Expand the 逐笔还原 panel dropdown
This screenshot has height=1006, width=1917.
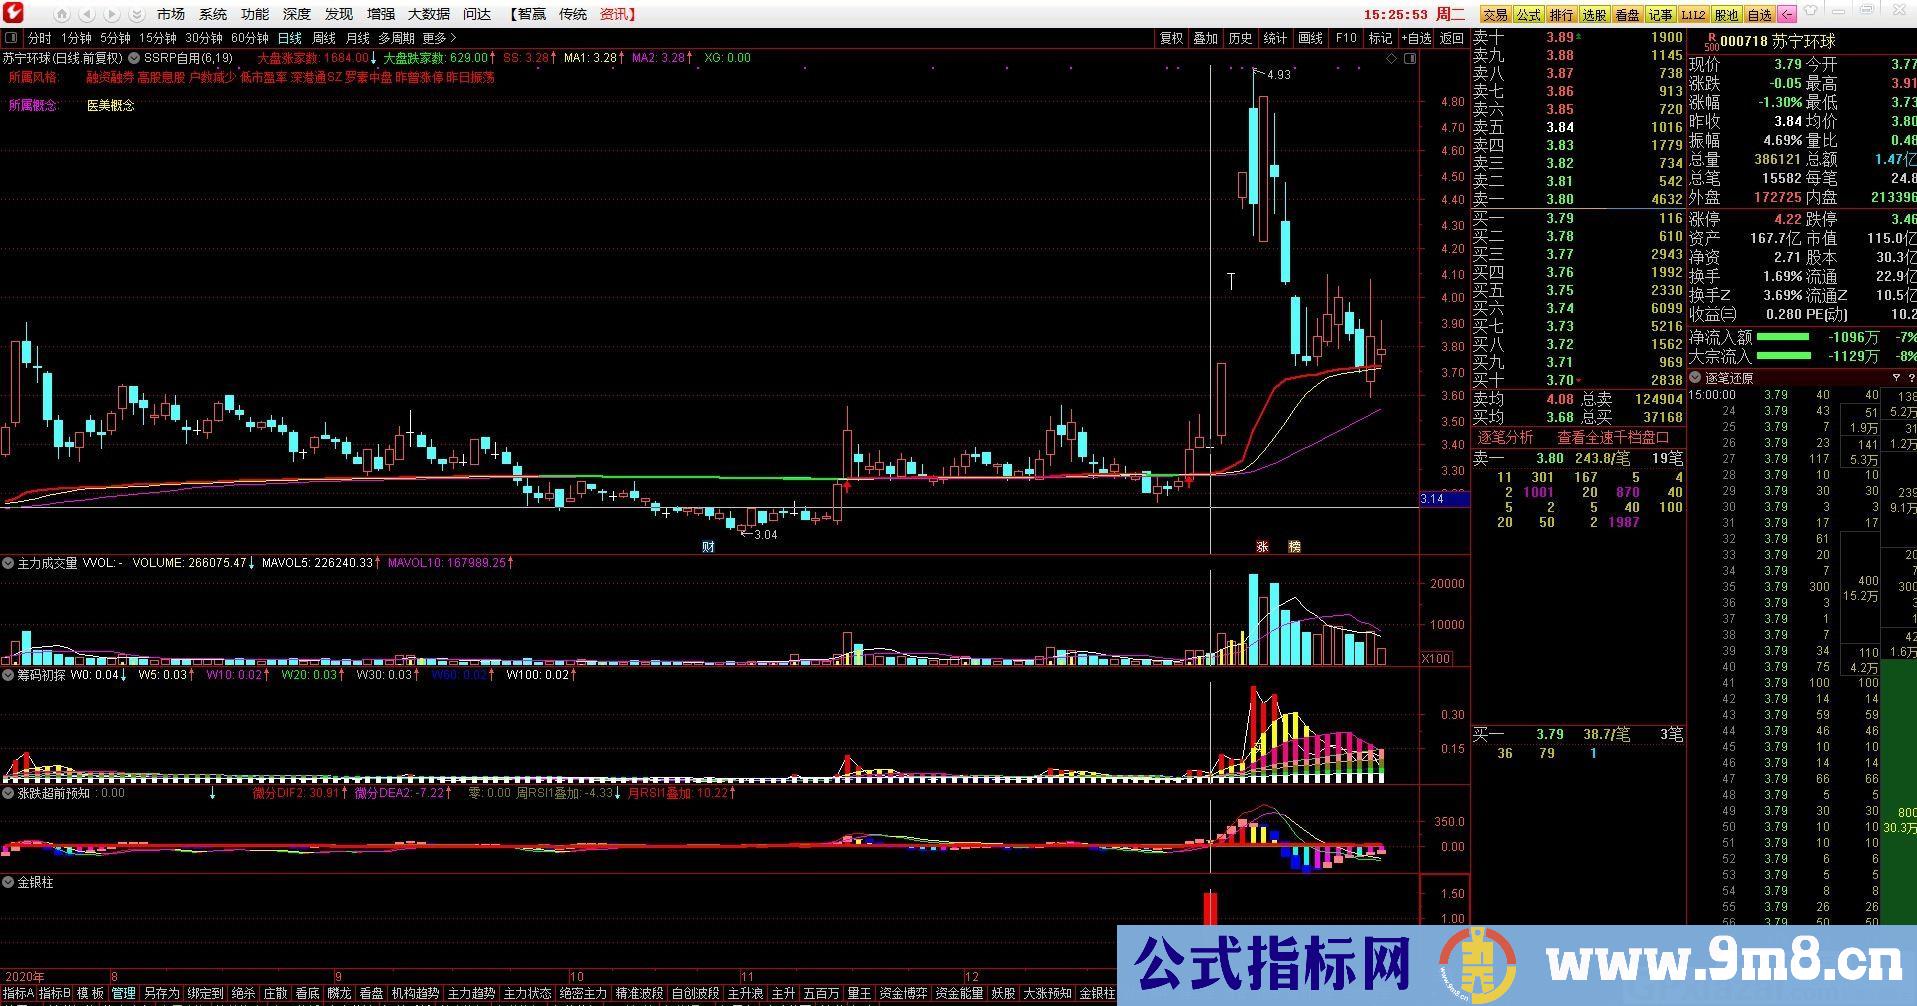tap(1695, 378)
